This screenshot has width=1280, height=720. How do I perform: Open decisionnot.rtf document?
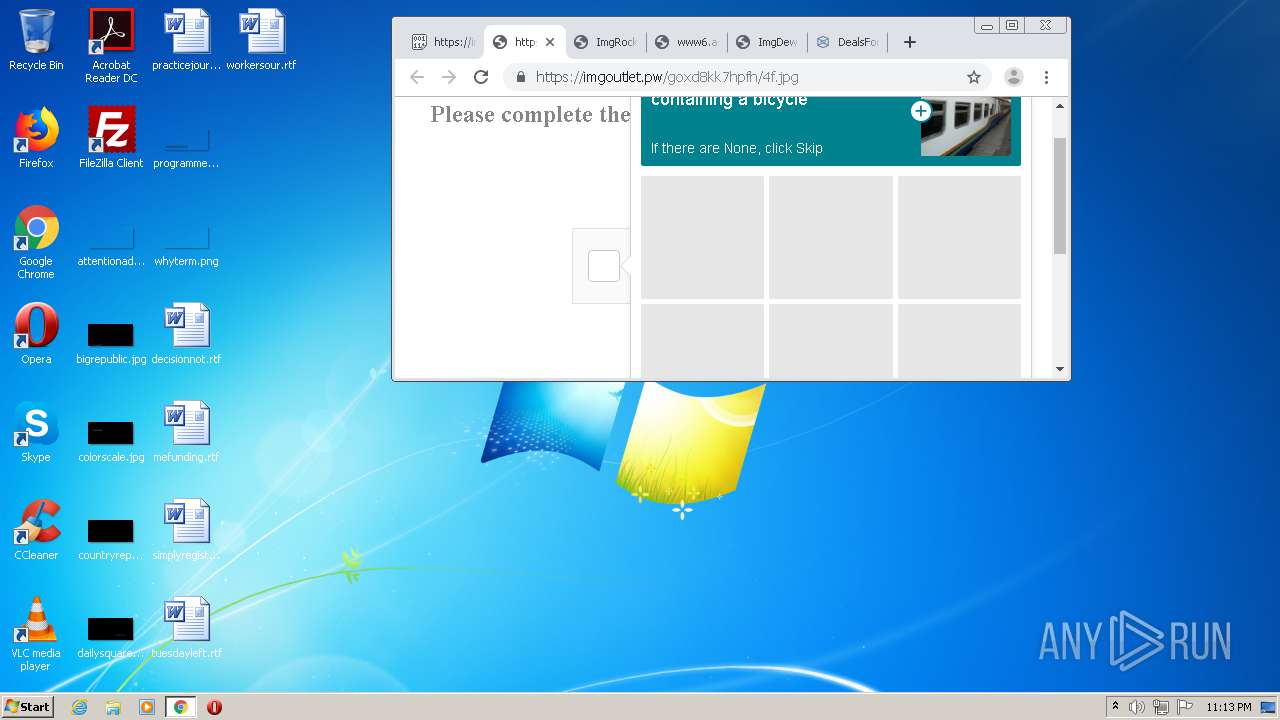click(186, 334)
